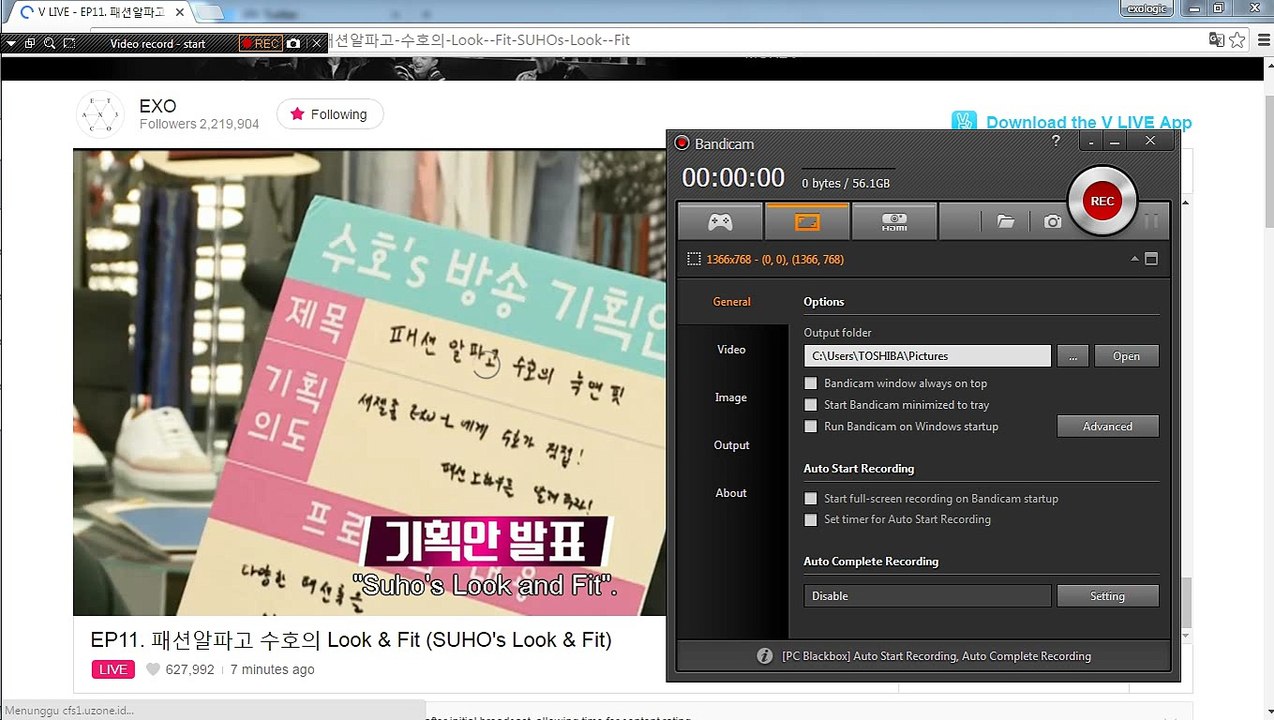Click new tab button in browser
The height and width of the screenshot is (720, 1274).
tap(209, 13)
